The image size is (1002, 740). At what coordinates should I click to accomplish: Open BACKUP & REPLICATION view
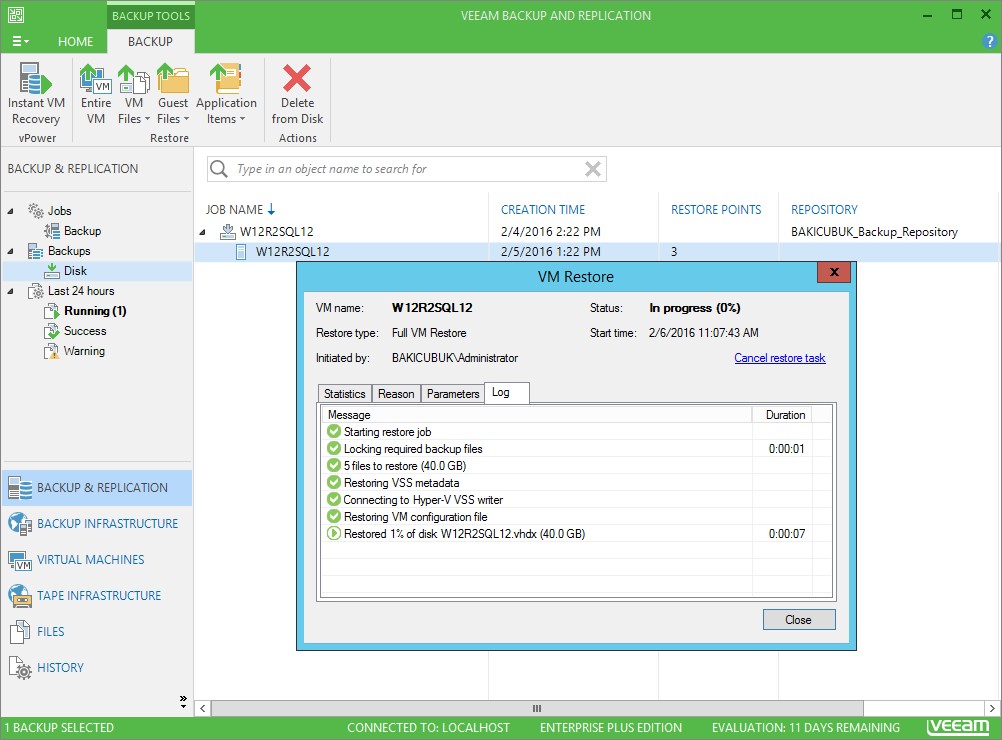97,488
